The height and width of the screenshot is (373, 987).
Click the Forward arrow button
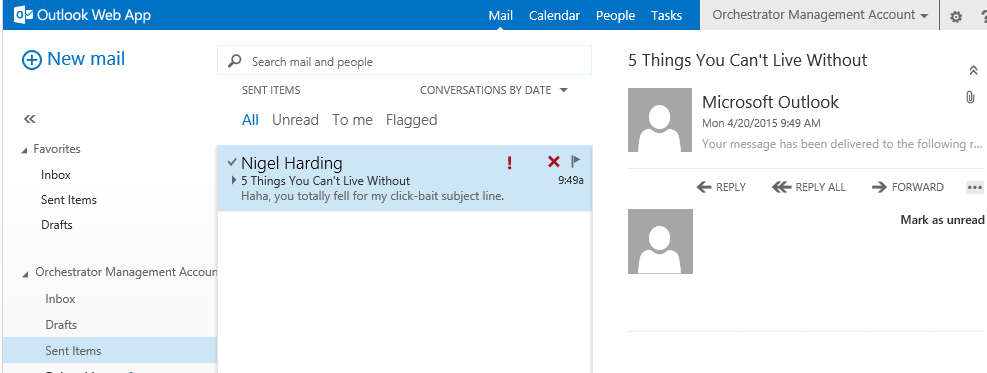908,187
